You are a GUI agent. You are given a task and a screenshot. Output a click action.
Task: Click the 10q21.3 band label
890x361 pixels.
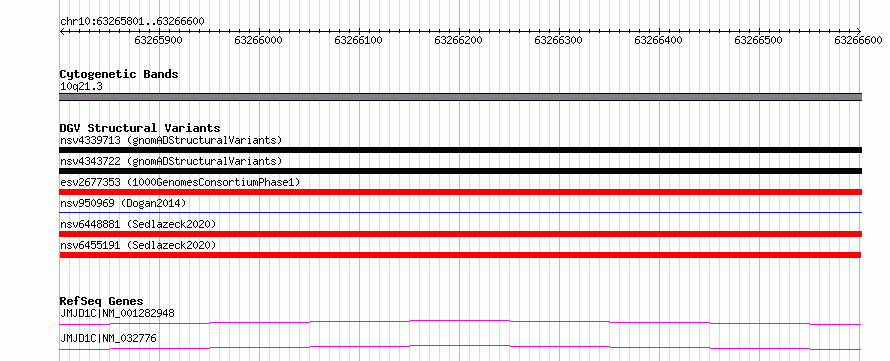[x=81, y=87]
